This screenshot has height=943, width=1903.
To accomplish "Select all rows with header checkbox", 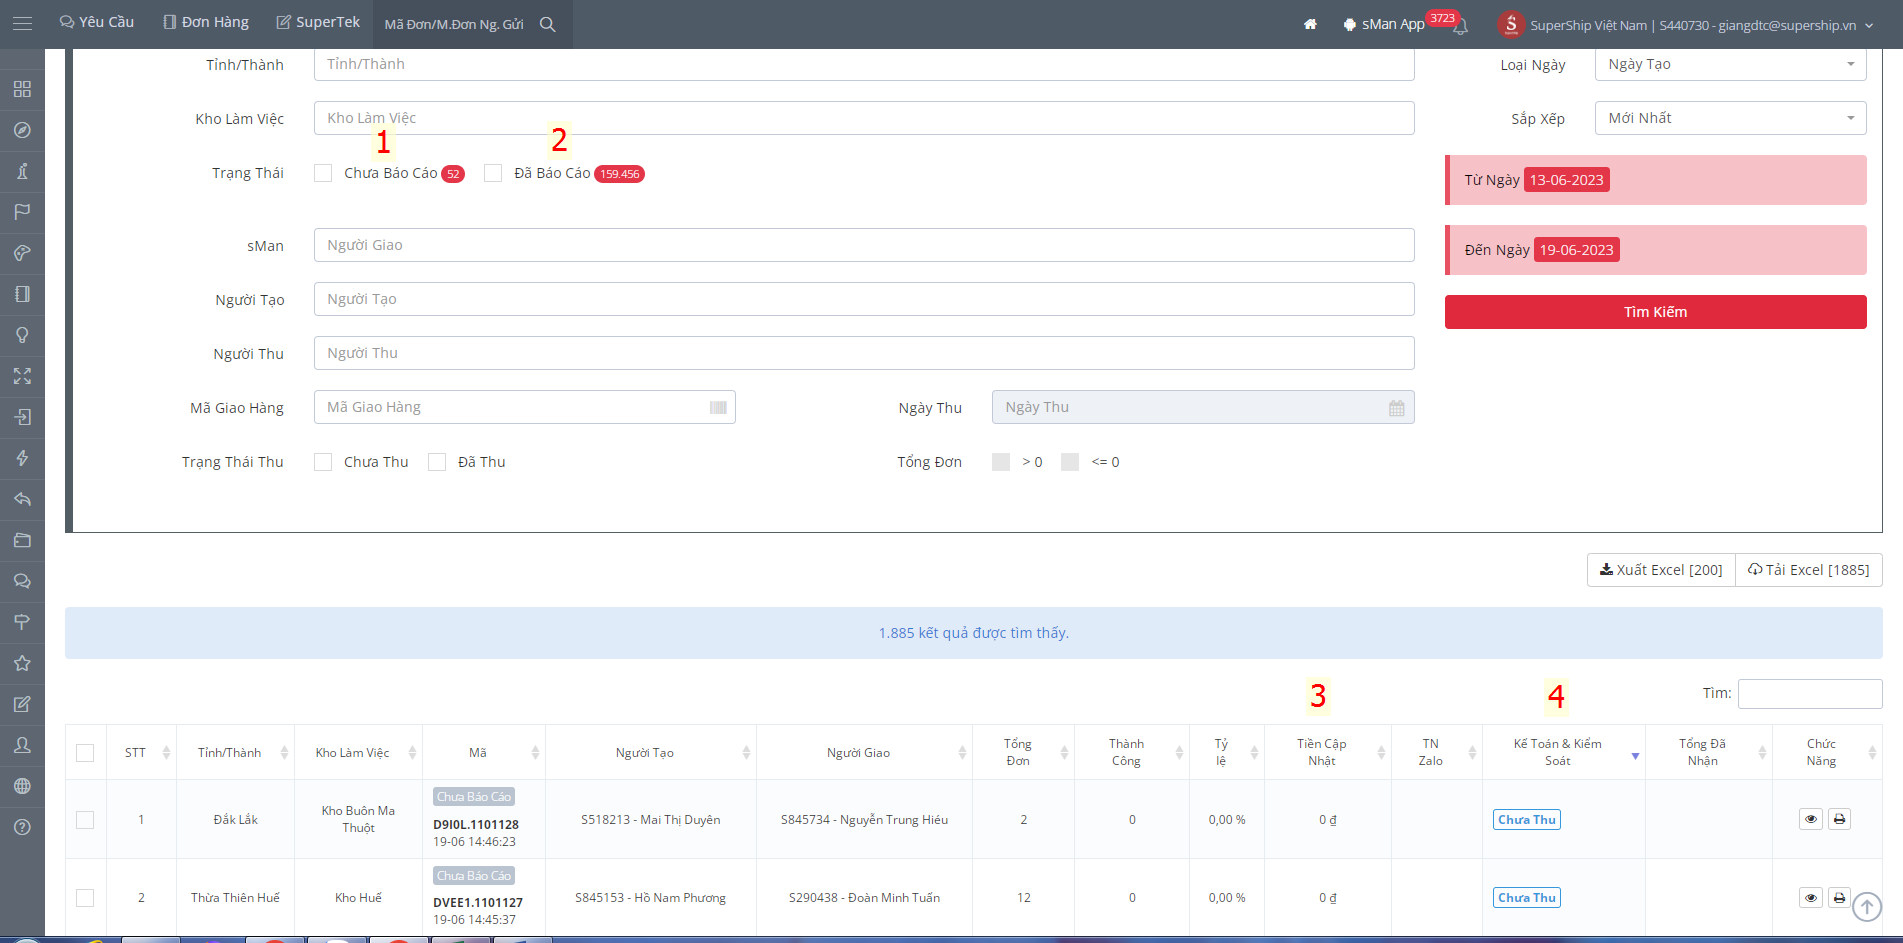I will tap(85, 753).
